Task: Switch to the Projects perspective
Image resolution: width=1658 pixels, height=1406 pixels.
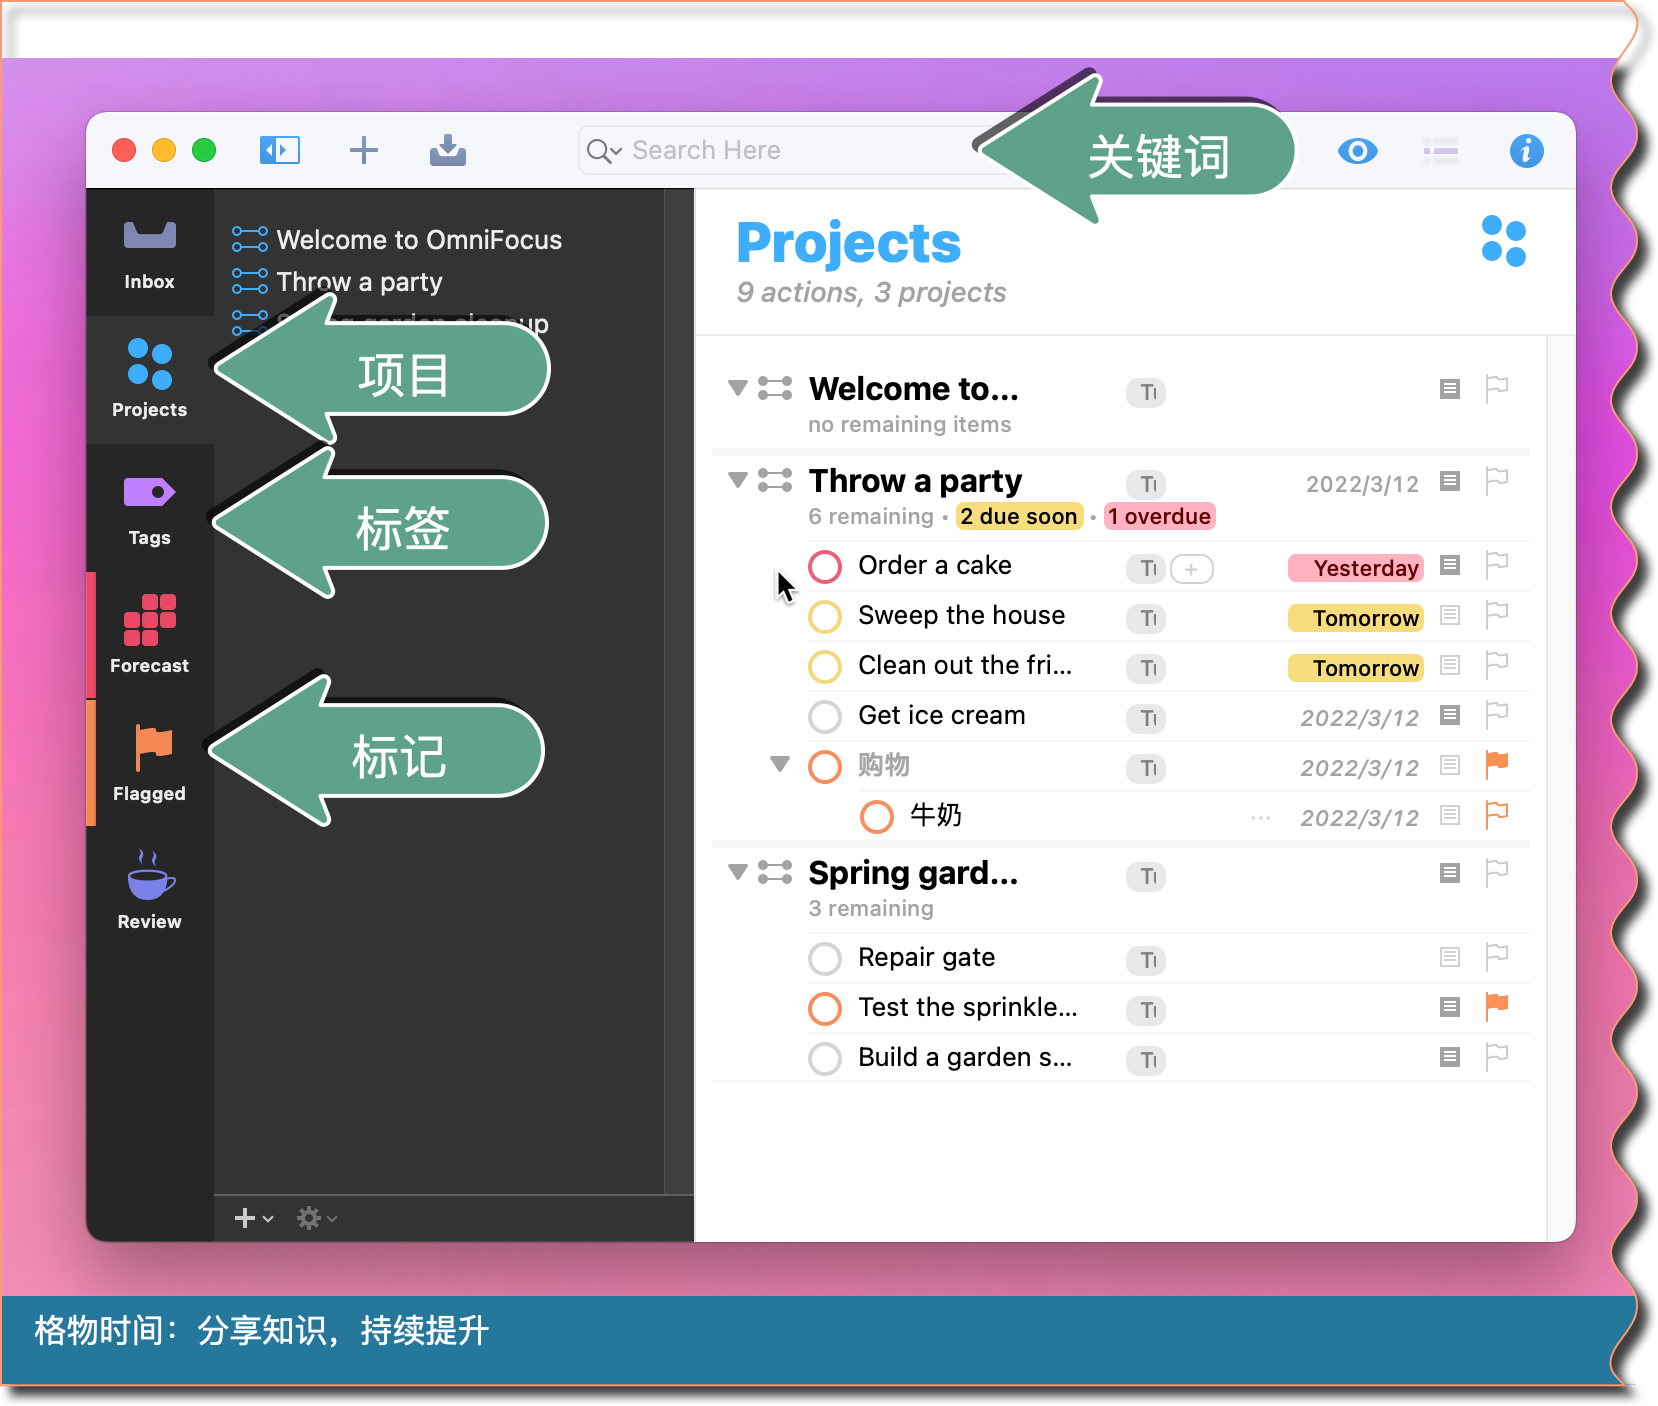Action: pyautogui.click(x=150, y=380)
